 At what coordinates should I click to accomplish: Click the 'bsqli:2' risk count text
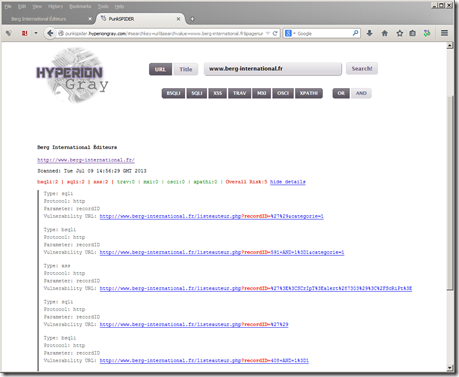(47, 182)
